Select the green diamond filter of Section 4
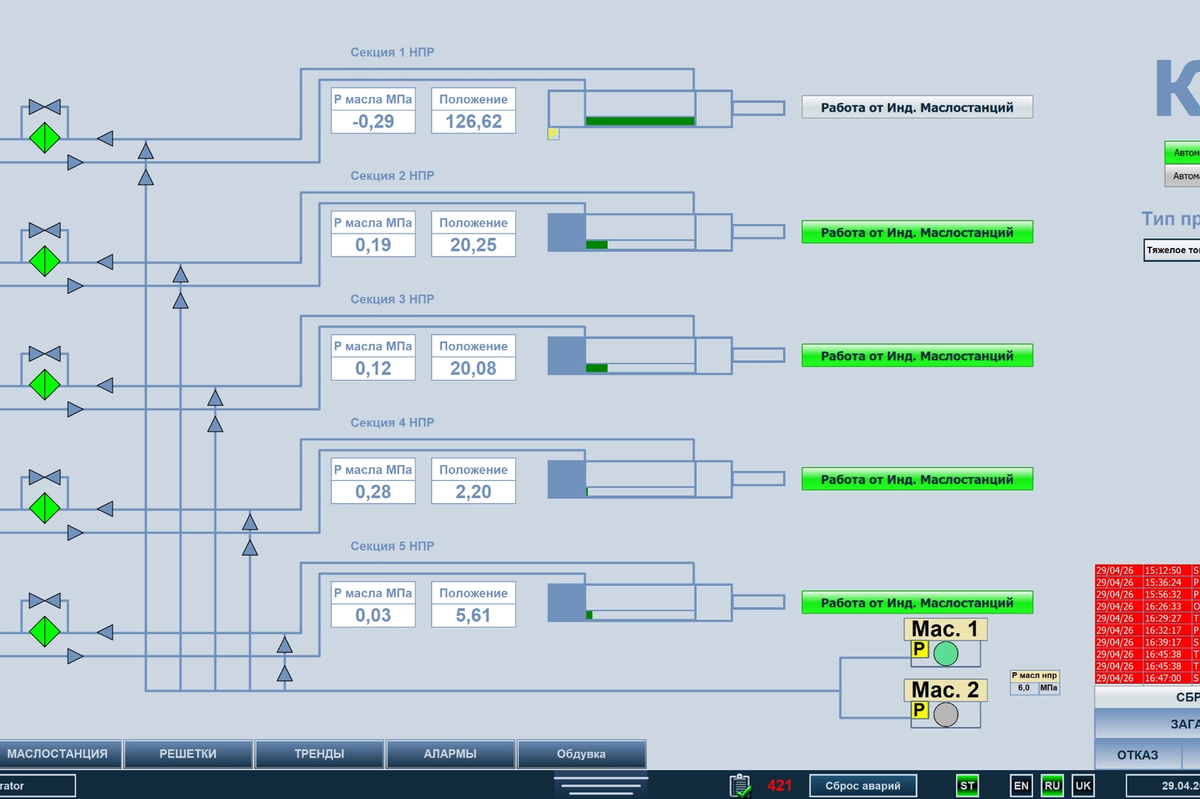1200x799 pixels. (x=44, y=508)
